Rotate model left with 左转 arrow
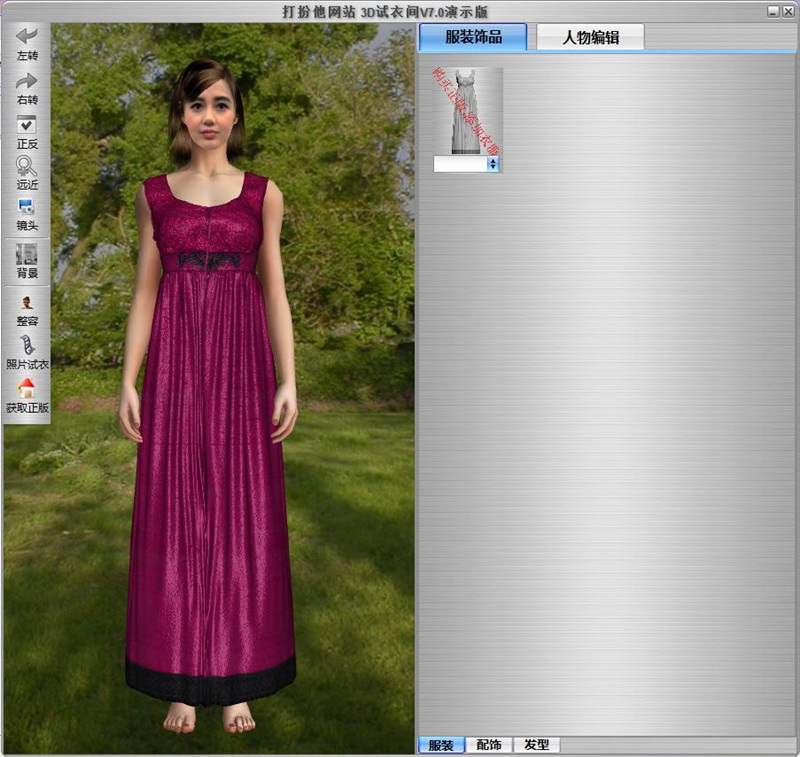Viewport: 800px width, 757px height. (27, 37)
